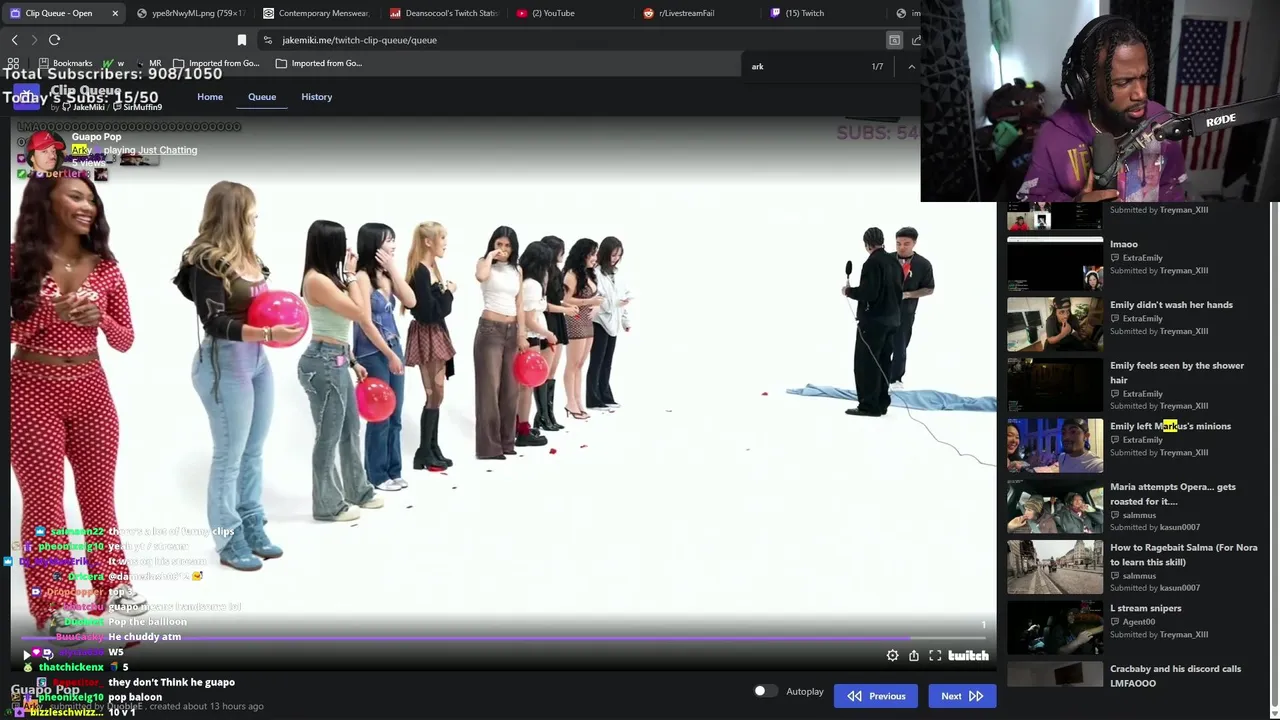Open the second 'Imported from Go...' bookmark folder

coord(318,63)
